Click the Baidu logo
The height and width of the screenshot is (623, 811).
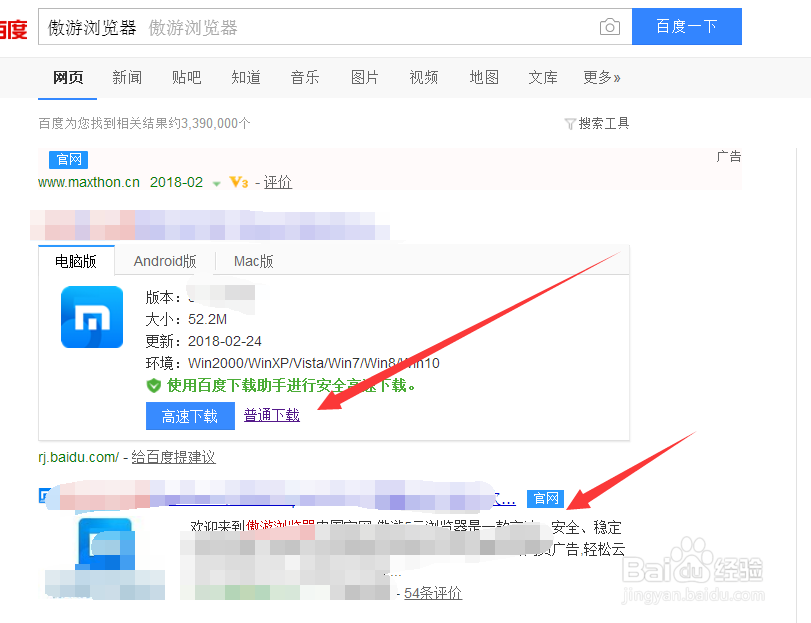pos(13,29)
